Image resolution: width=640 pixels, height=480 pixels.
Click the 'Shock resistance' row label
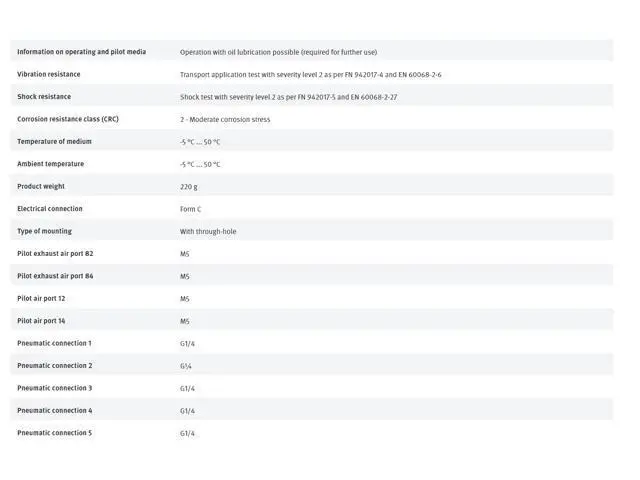44,96
